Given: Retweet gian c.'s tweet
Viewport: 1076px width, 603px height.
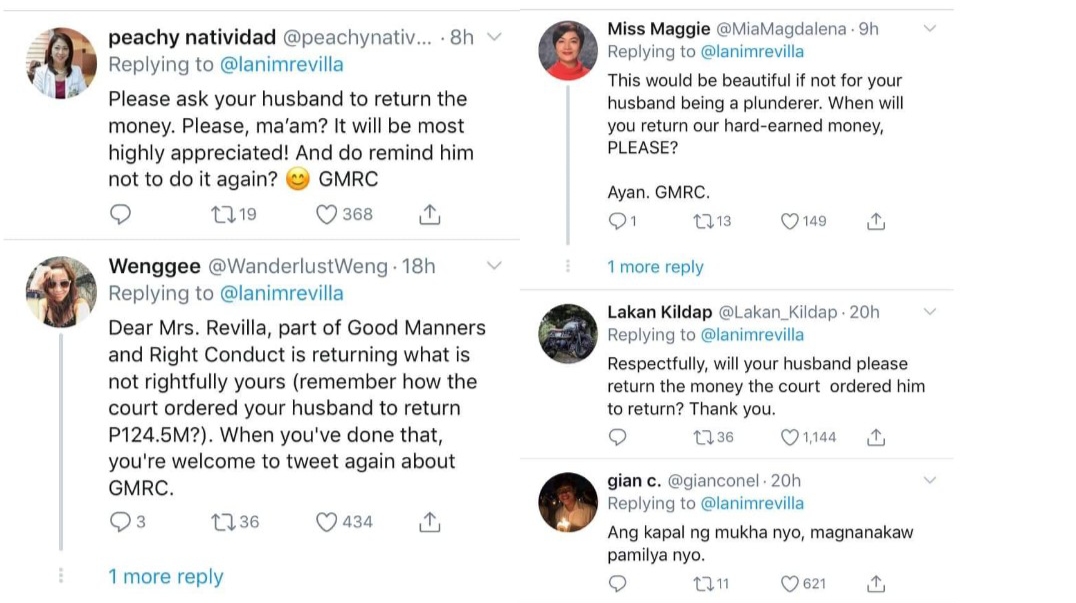Looking at the screenshot, I should 703,583.
